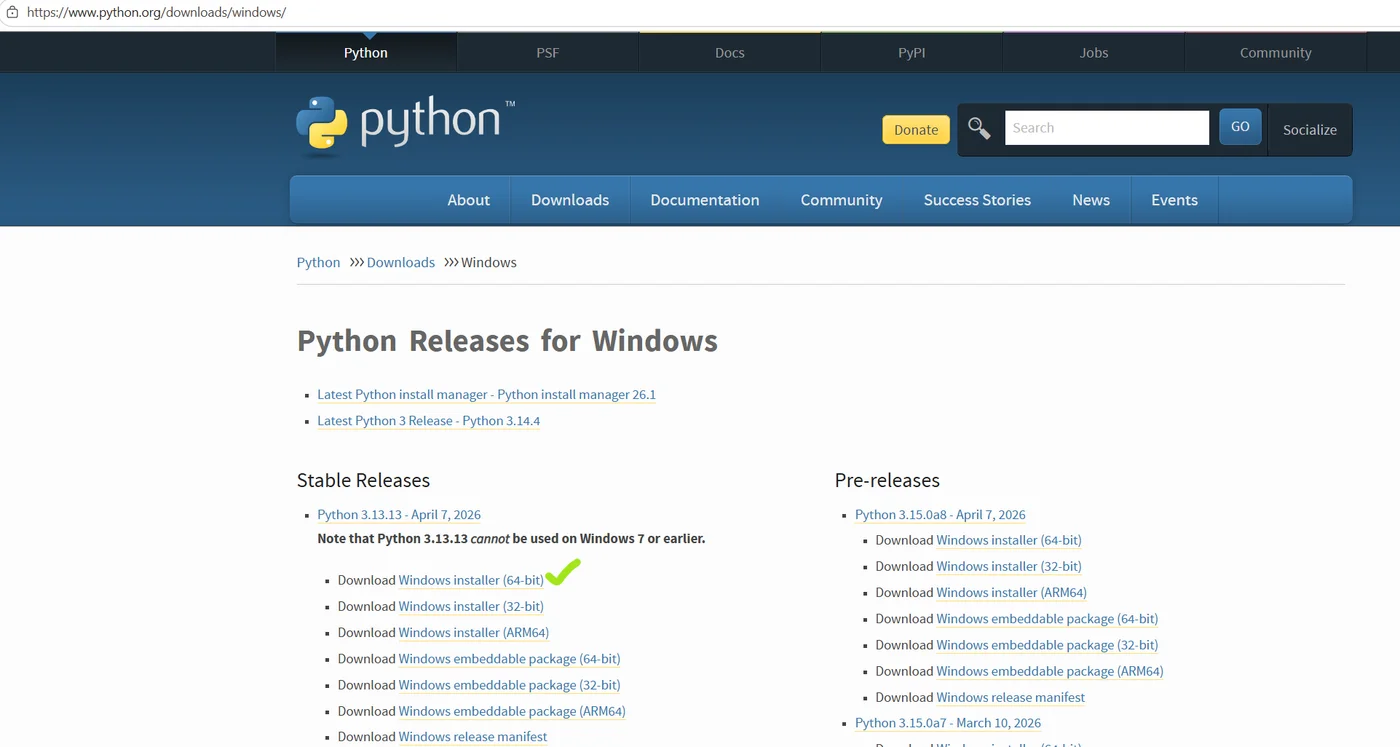Download pre-release Windows release manifest
Screen dimensions: 1400x747
pyautogui.click(x=1011, y=698)
